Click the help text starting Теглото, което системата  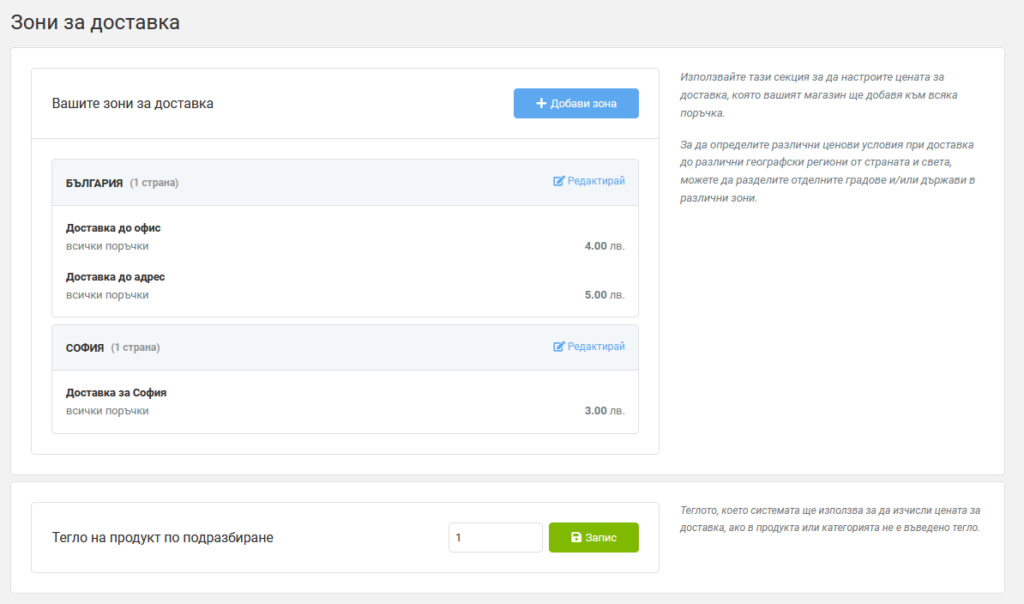(830, 518)
